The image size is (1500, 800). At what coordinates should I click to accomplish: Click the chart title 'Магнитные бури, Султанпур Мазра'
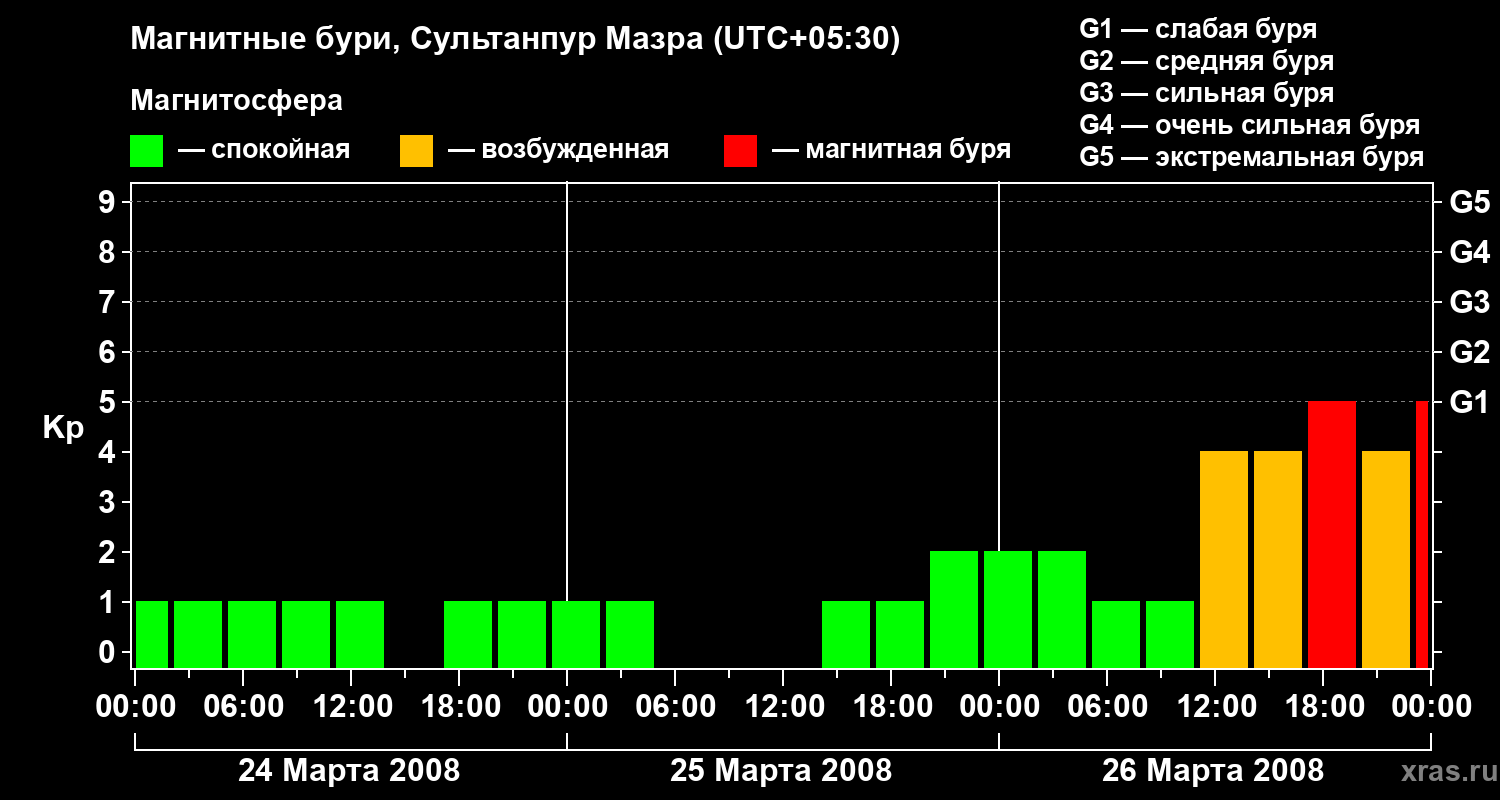coord(515,39)
